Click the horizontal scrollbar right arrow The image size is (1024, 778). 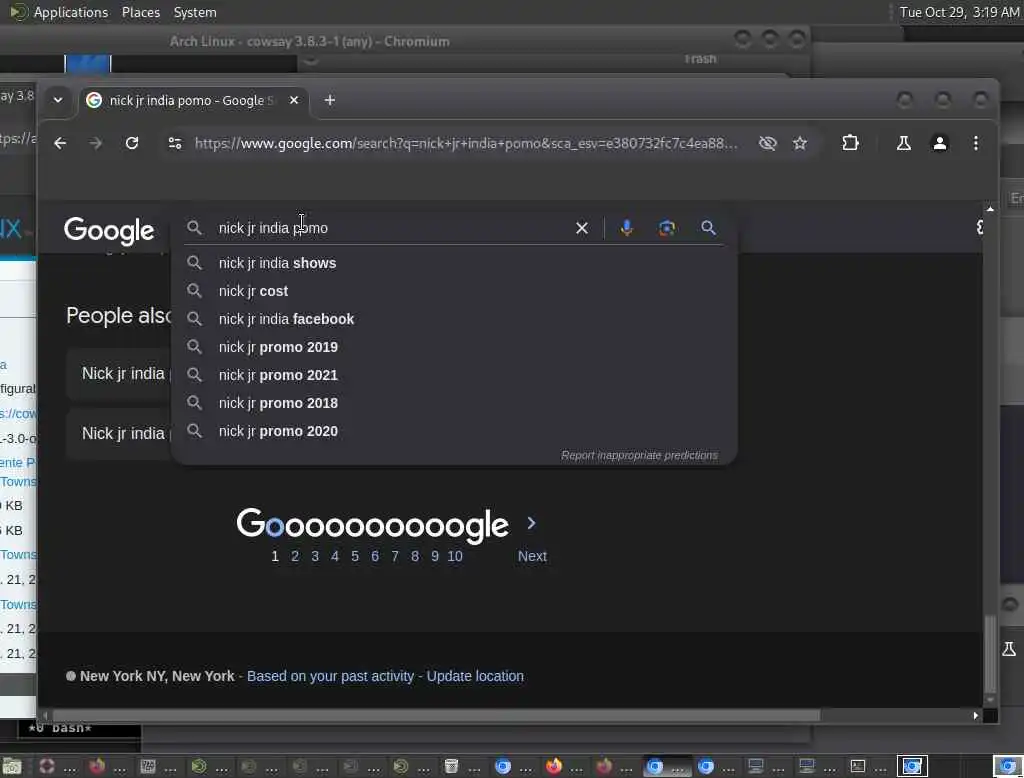976,716
